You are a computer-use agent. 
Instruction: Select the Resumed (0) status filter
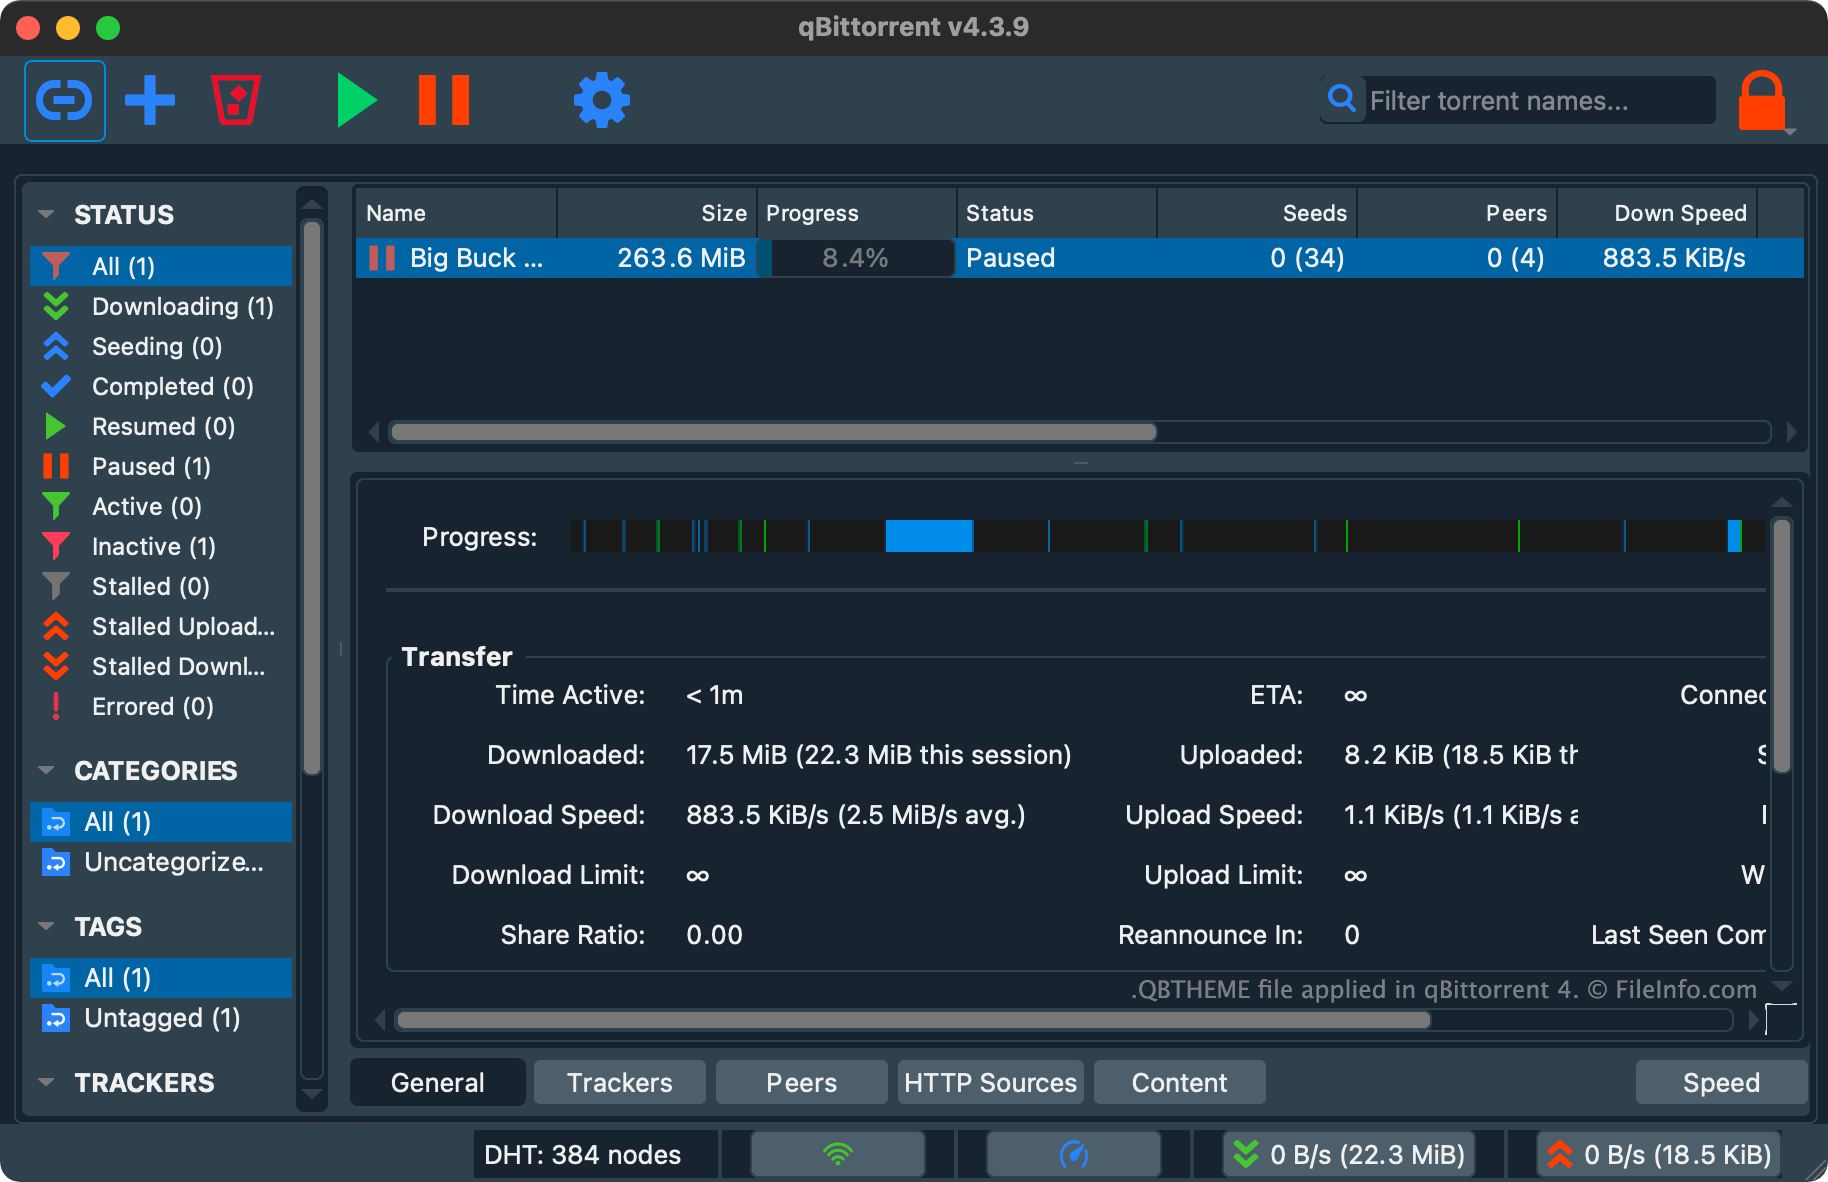[161, 426]
